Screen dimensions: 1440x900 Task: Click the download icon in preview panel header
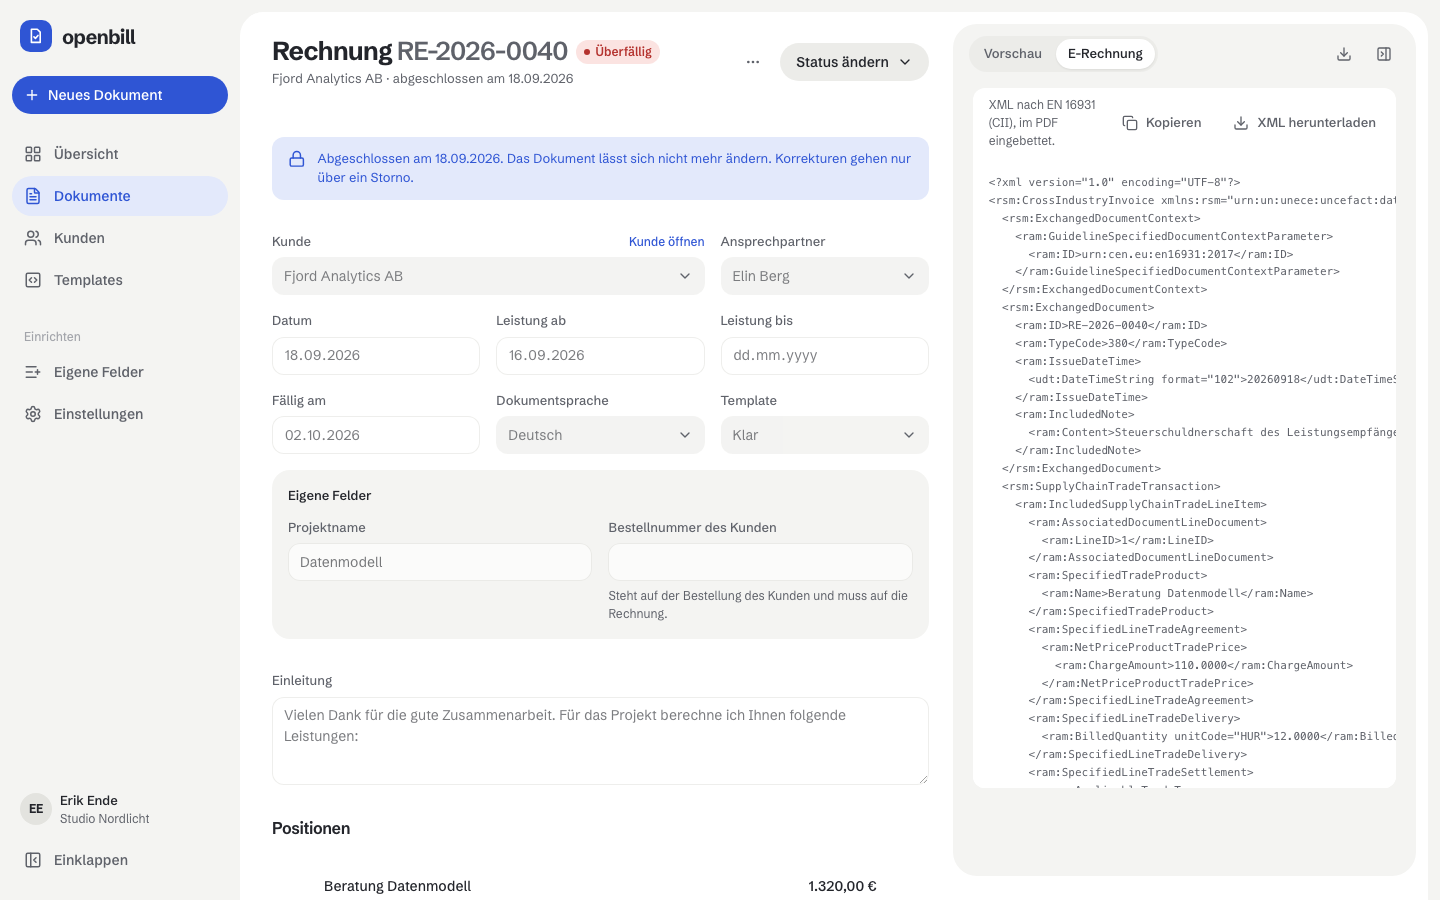tap(1344, 54)
